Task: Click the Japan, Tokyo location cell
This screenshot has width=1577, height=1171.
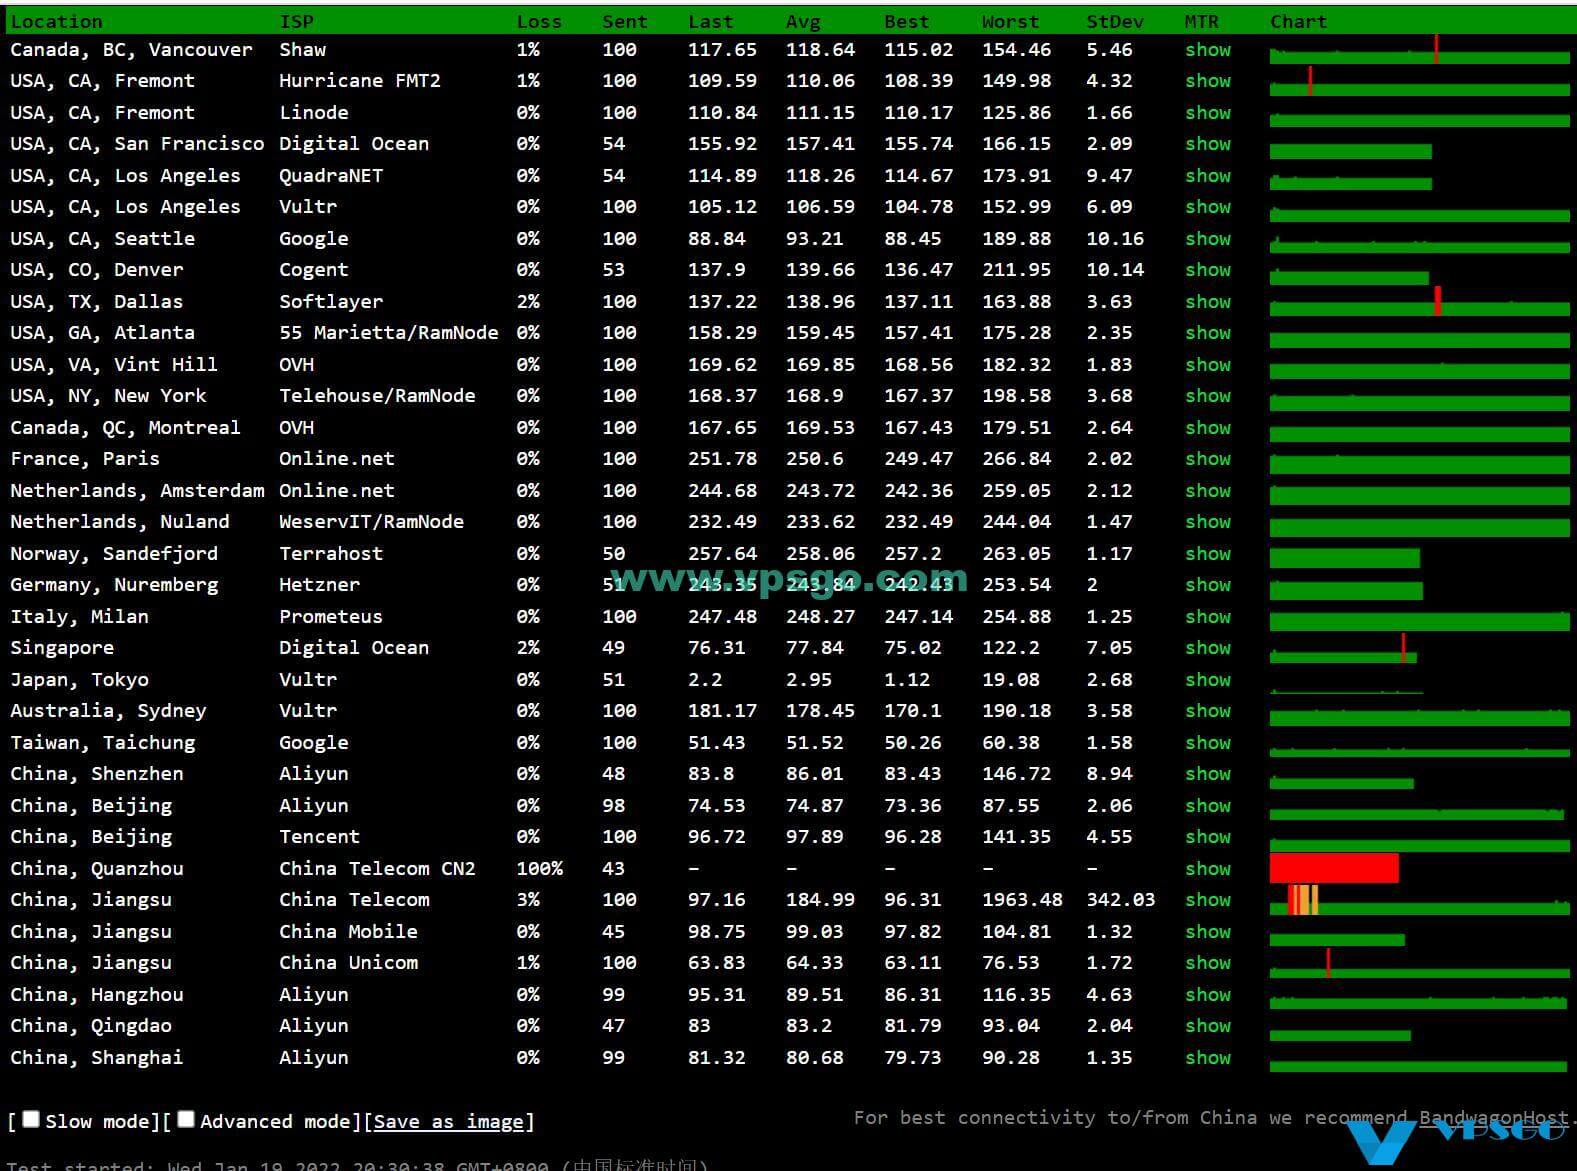Action: (80, 680)
